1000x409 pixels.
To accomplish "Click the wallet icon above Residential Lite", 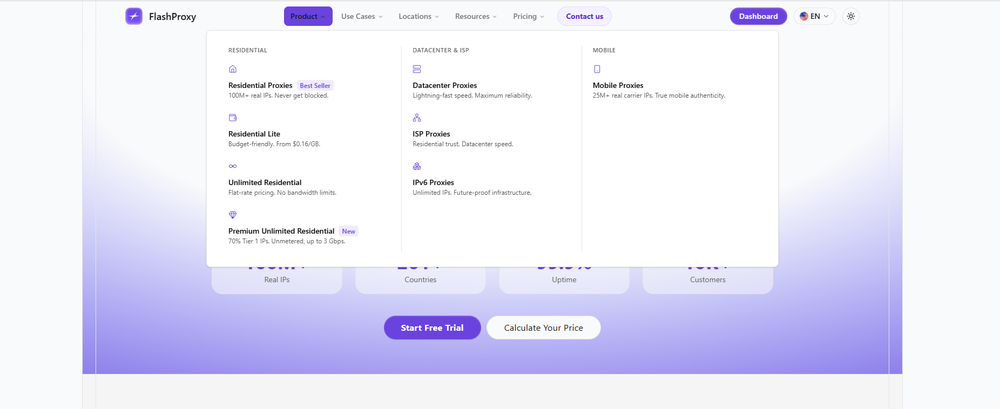I will click(x=233, y=117).
